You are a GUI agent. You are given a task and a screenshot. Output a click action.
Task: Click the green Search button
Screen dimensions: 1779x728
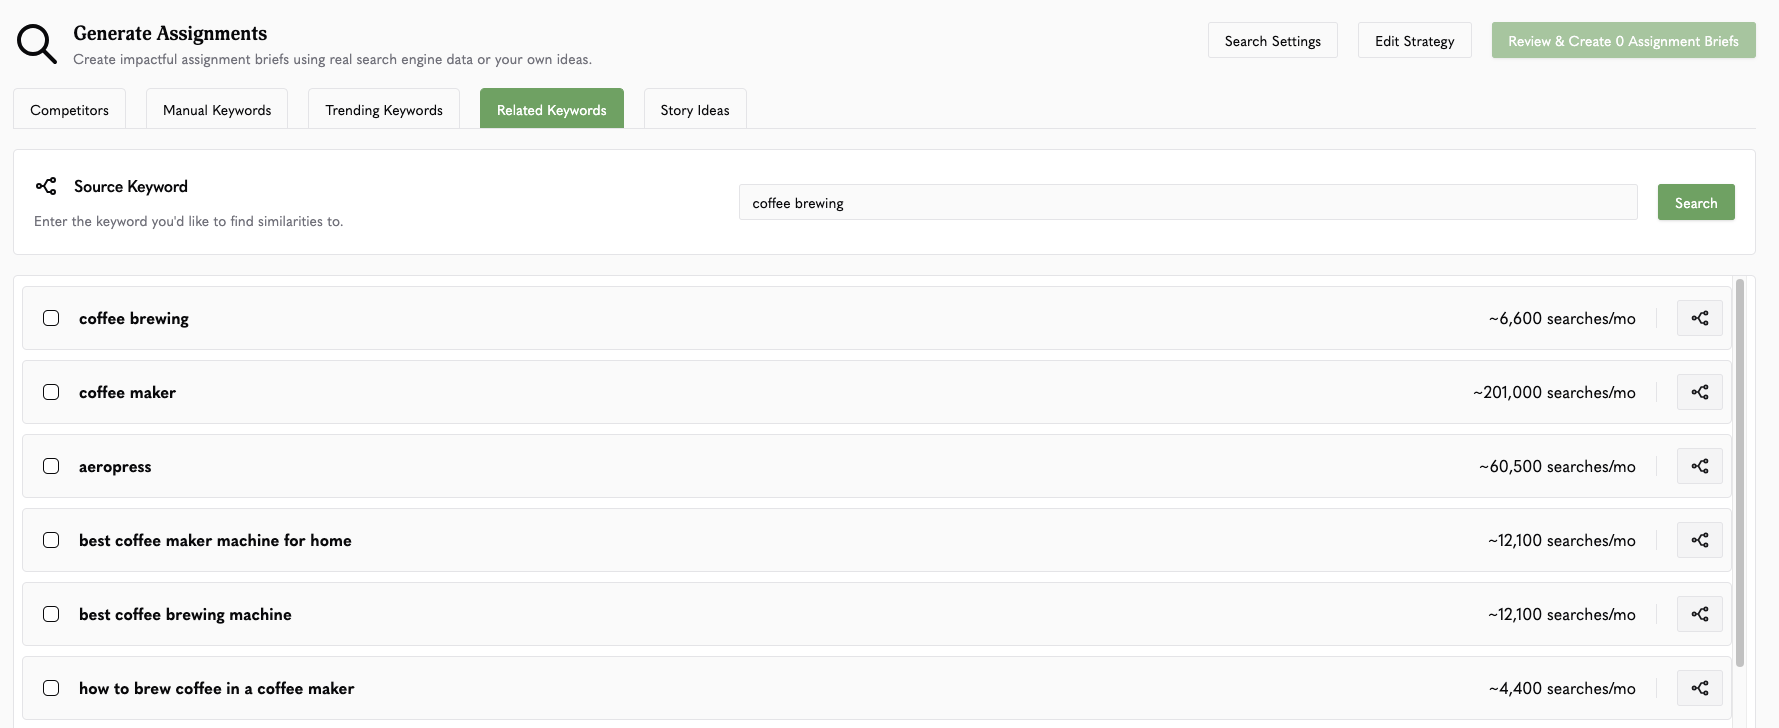tap(1696, 202)
